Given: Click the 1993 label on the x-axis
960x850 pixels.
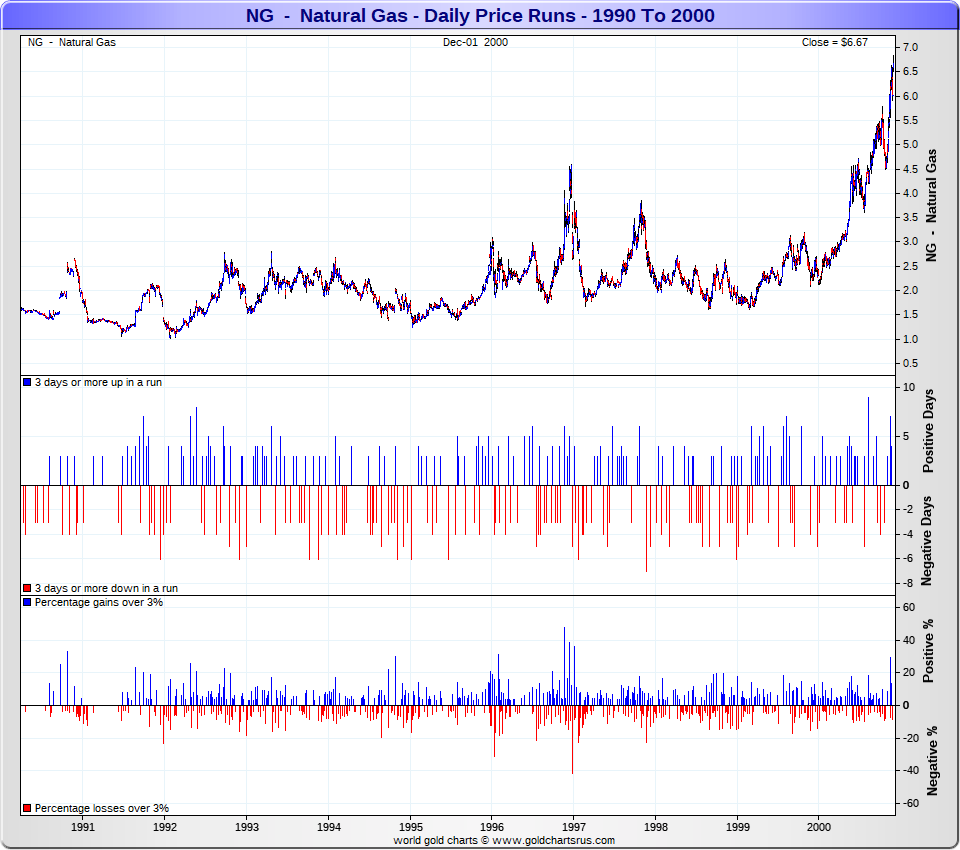Looking at the screenshot, I should tap(247, 827).
